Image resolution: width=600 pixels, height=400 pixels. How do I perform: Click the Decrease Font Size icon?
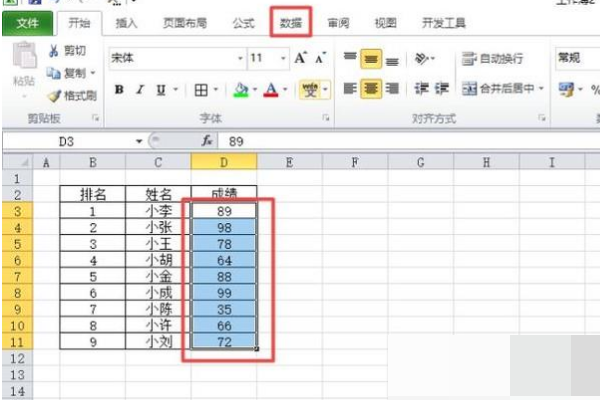coord(321,58)
